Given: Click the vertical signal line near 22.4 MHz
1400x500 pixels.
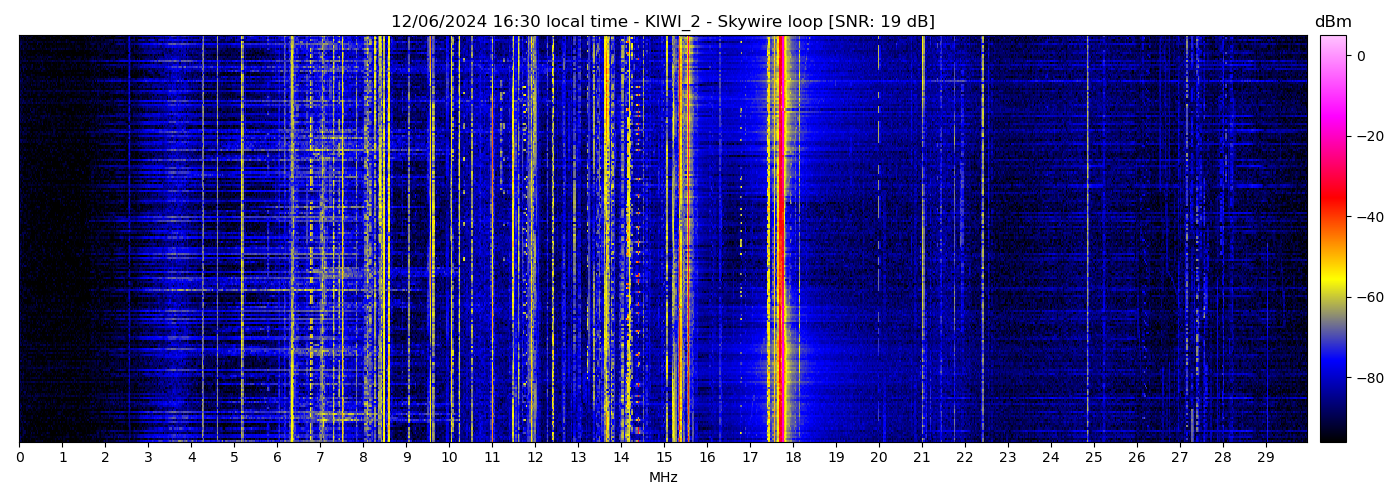Looking at the screenshot, I should tap(982, 240).
